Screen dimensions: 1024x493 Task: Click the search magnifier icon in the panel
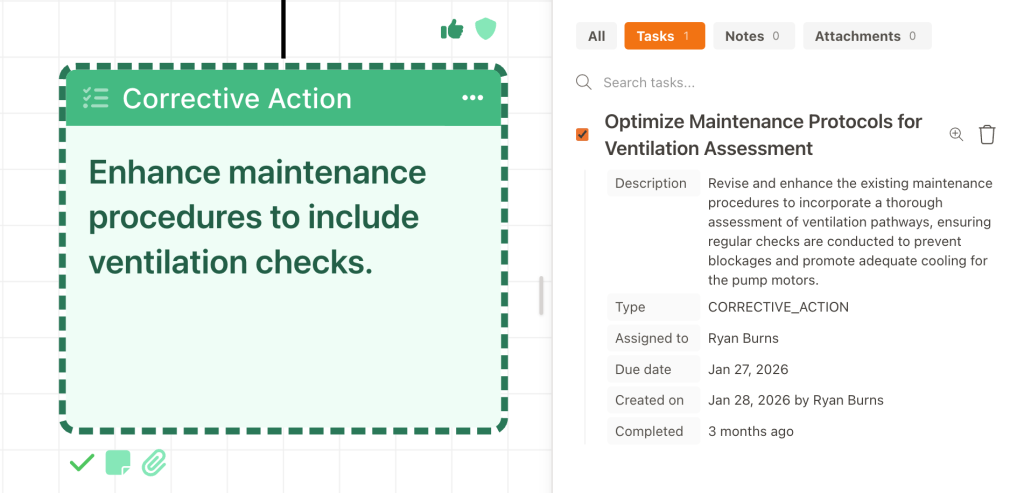pyautogui.click(x=584, y=82)
